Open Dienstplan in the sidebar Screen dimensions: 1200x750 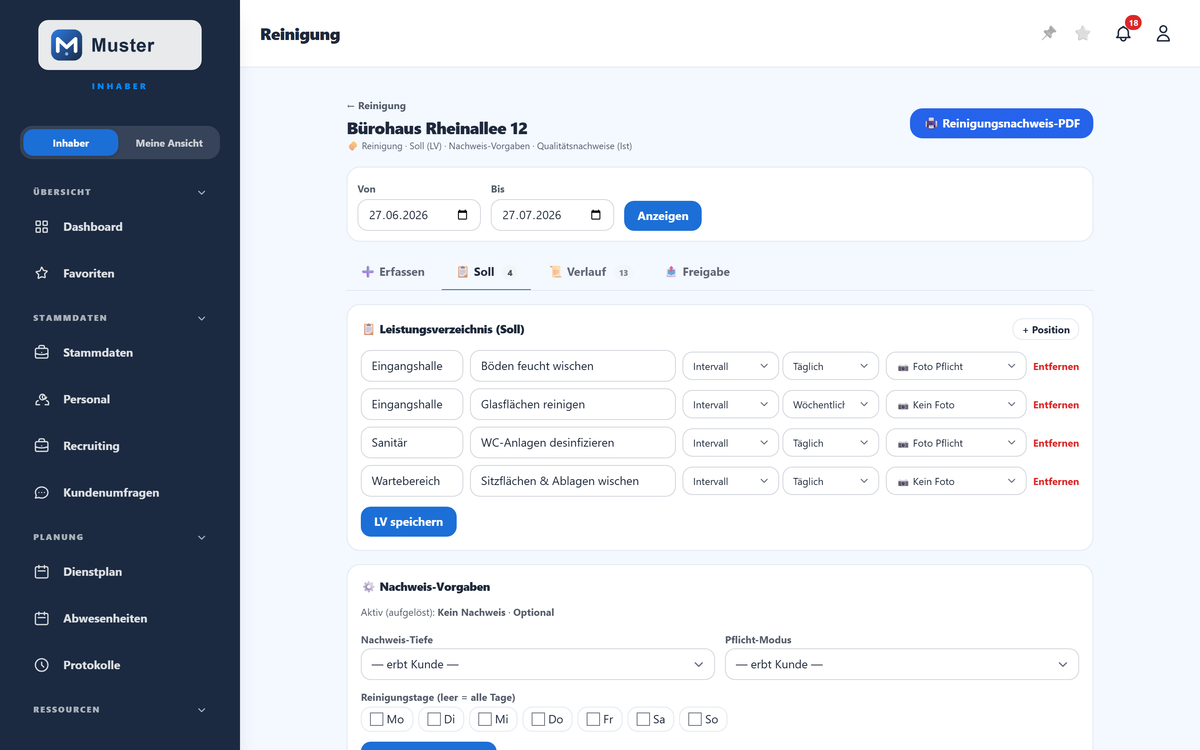[120, 572]
